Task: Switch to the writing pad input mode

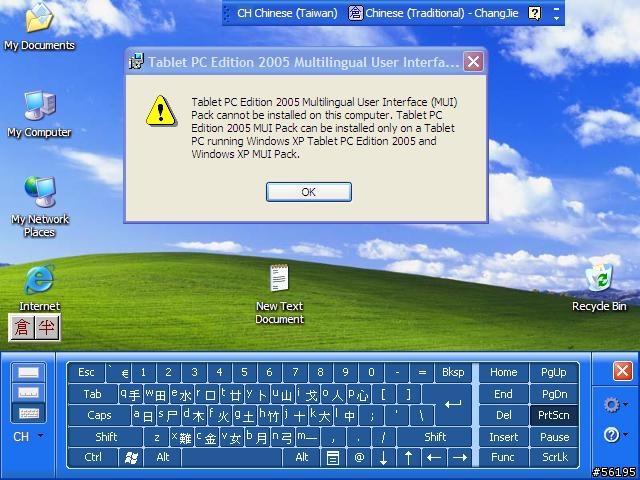Action: tap(28, 372)
